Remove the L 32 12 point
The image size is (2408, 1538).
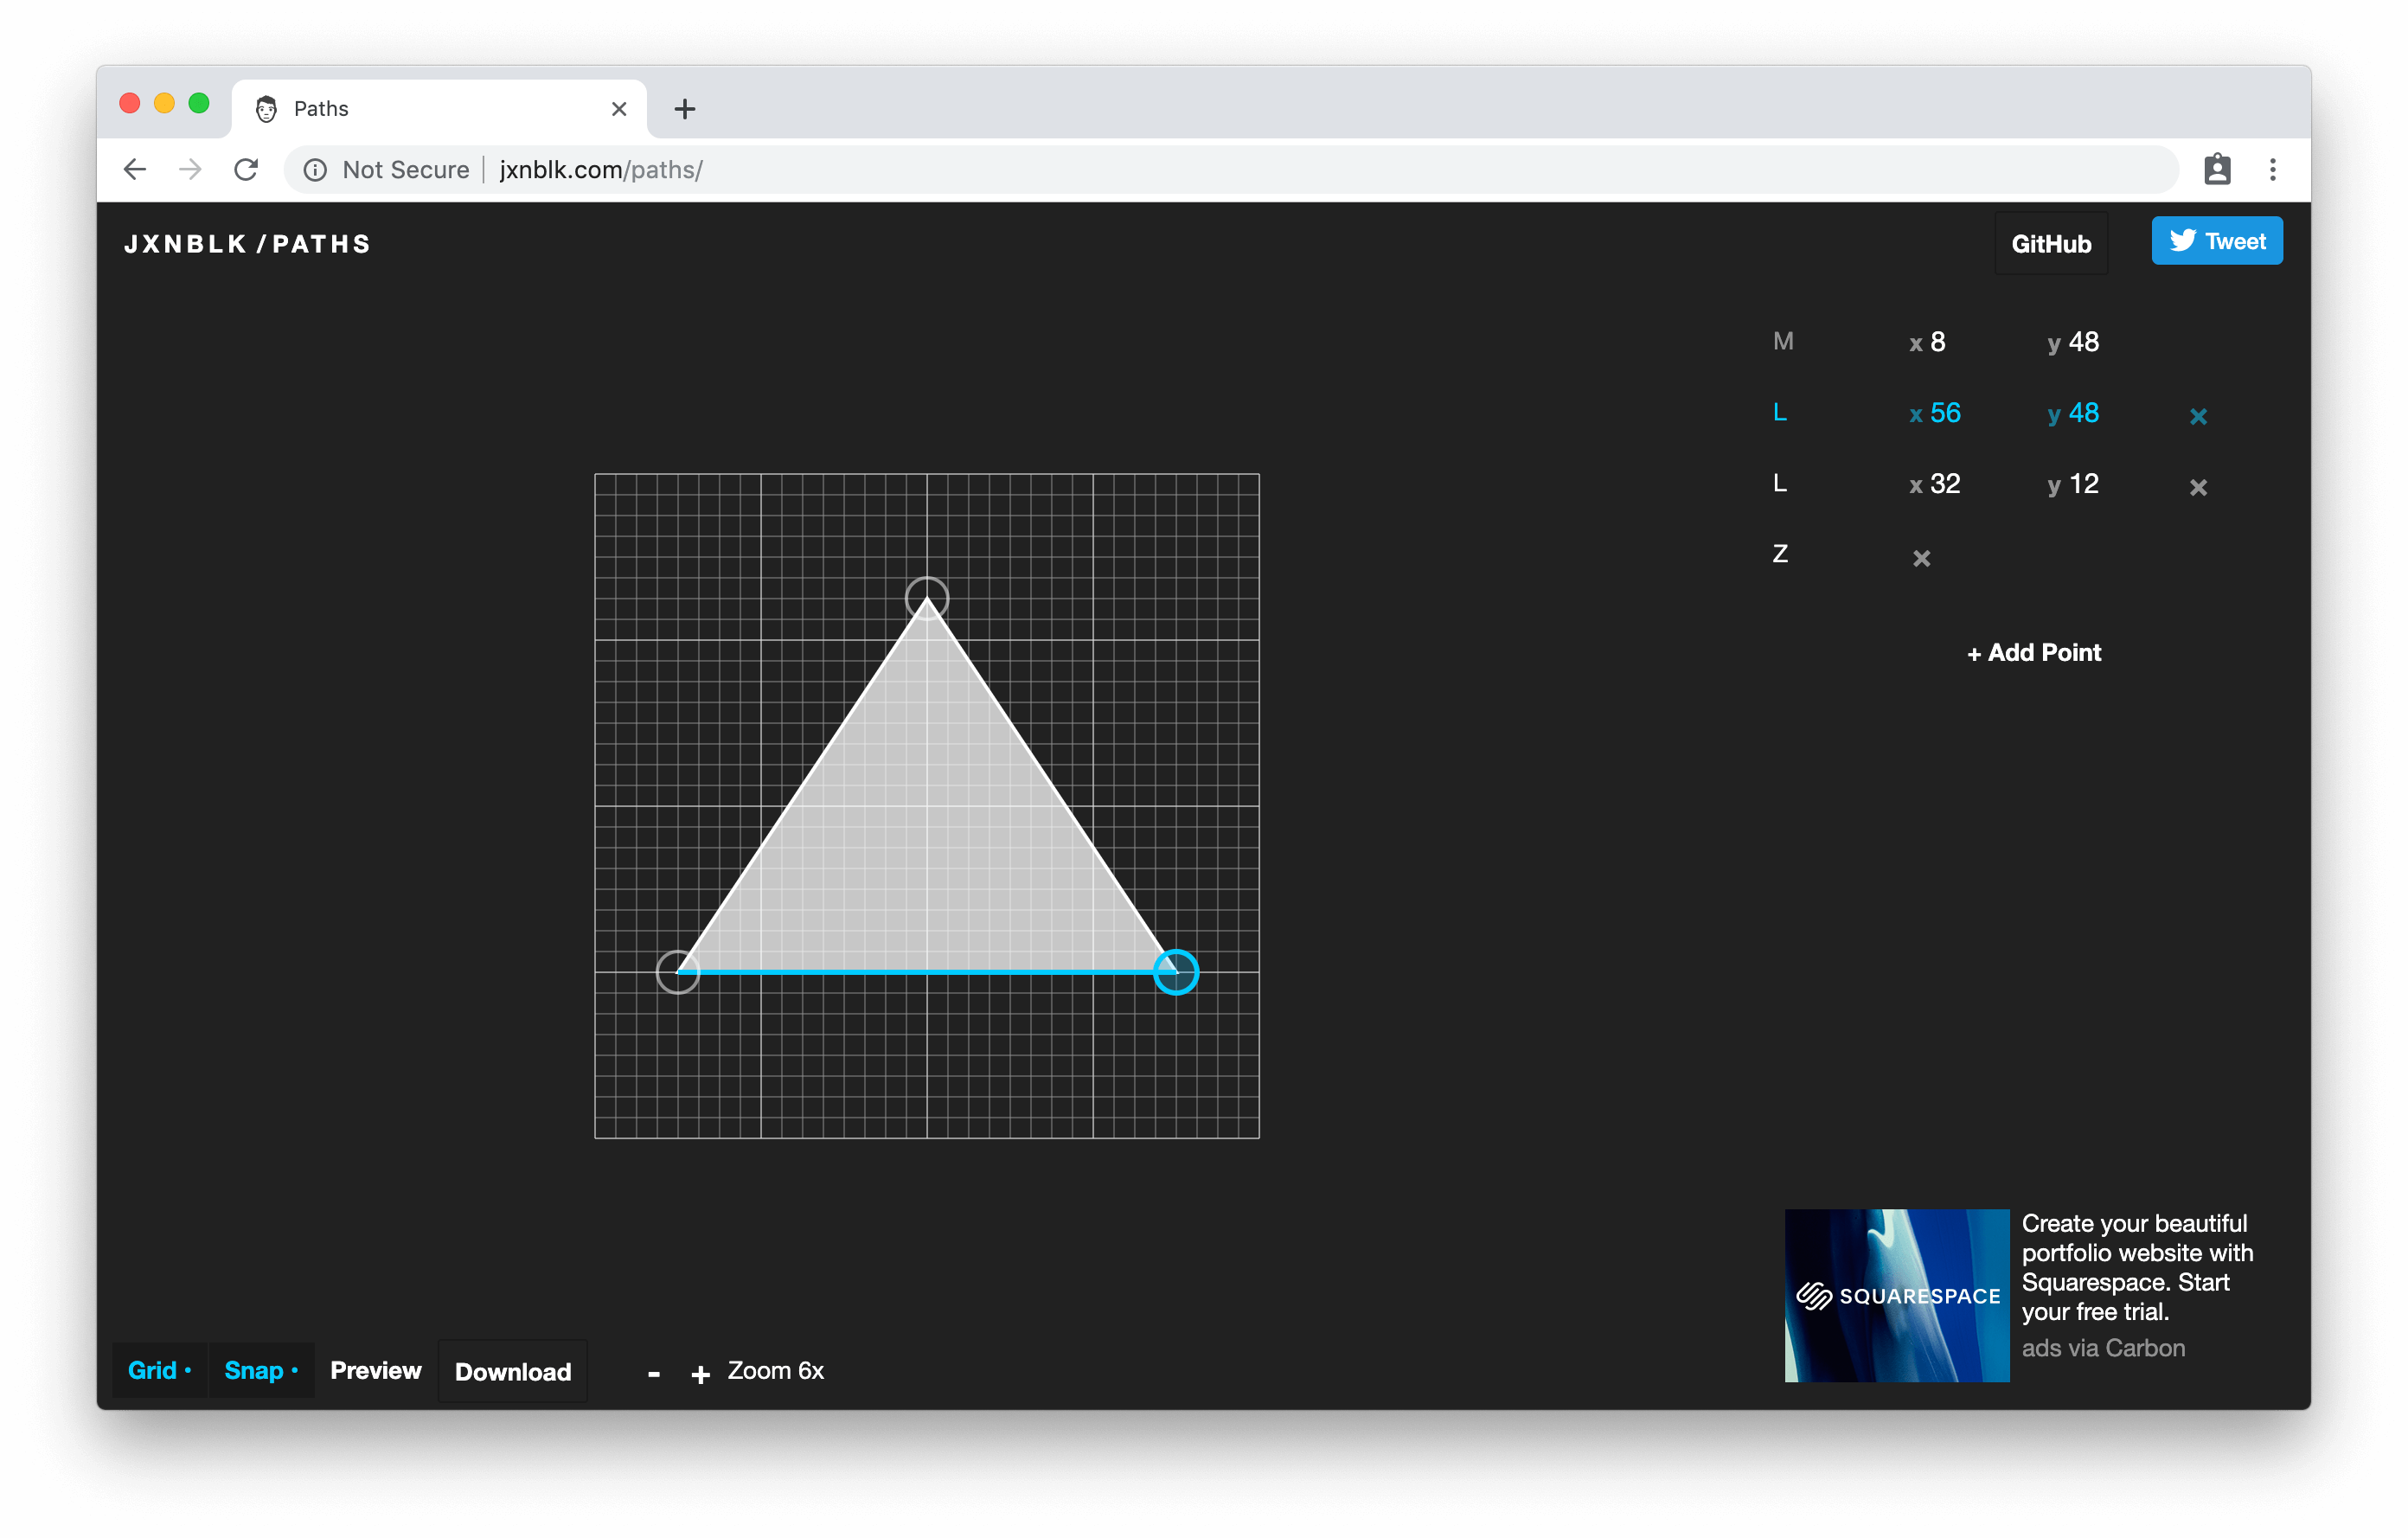coord(2197,487)
